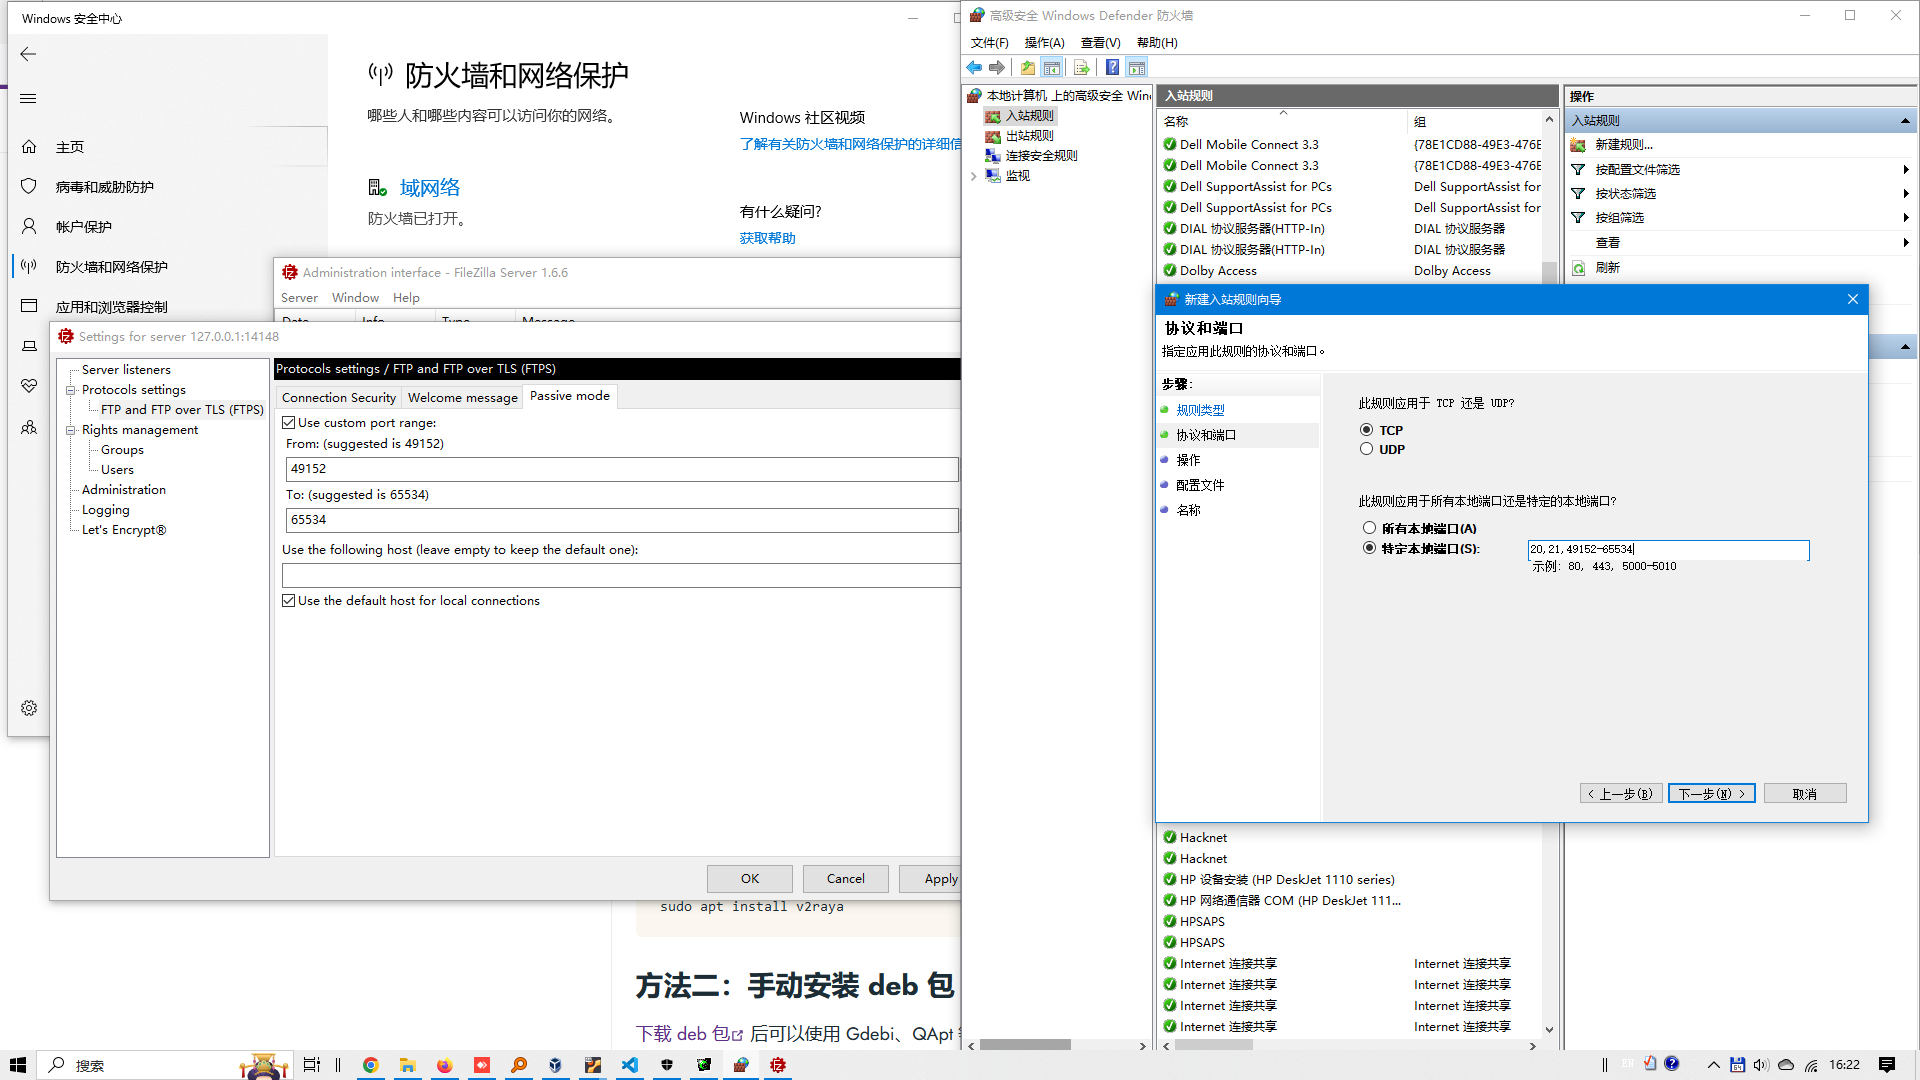Viewport: 1920px width, 1080px height.
Task: Click 新建规则... in the actions pane
Action: coord(1624,145)
